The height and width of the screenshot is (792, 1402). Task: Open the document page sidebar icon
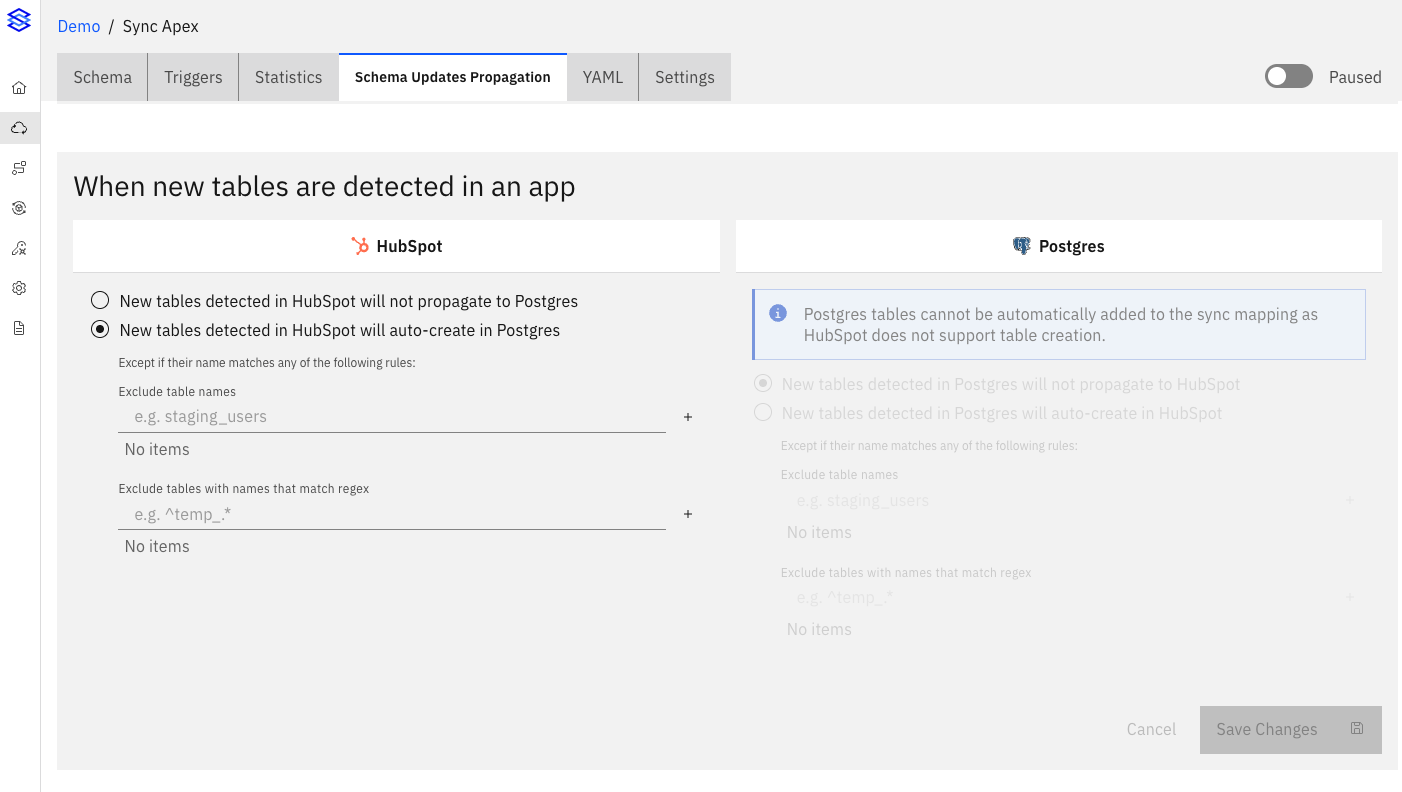19,328
